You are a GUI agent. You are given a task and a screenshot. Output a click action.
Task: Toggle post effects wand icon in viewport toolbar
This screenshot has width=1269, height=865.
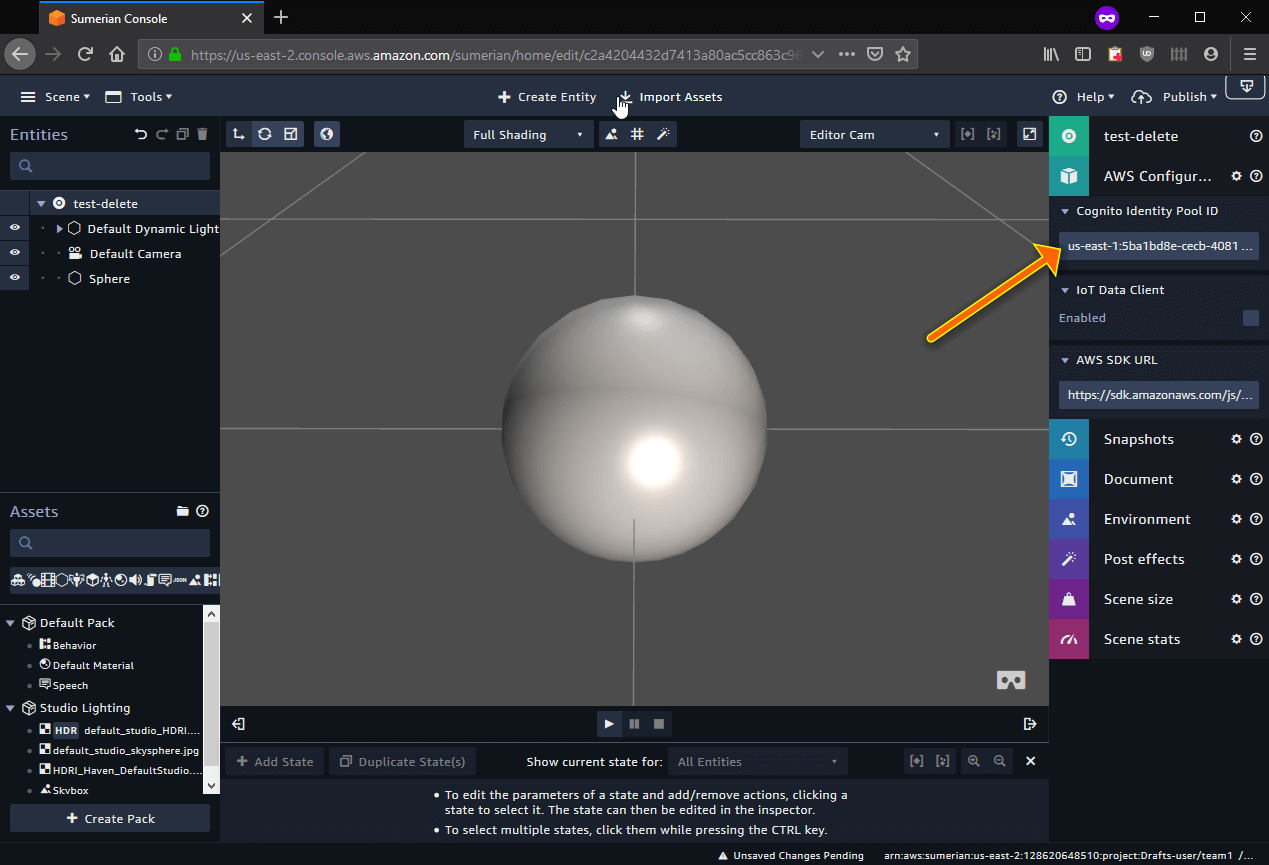[663, 134]
